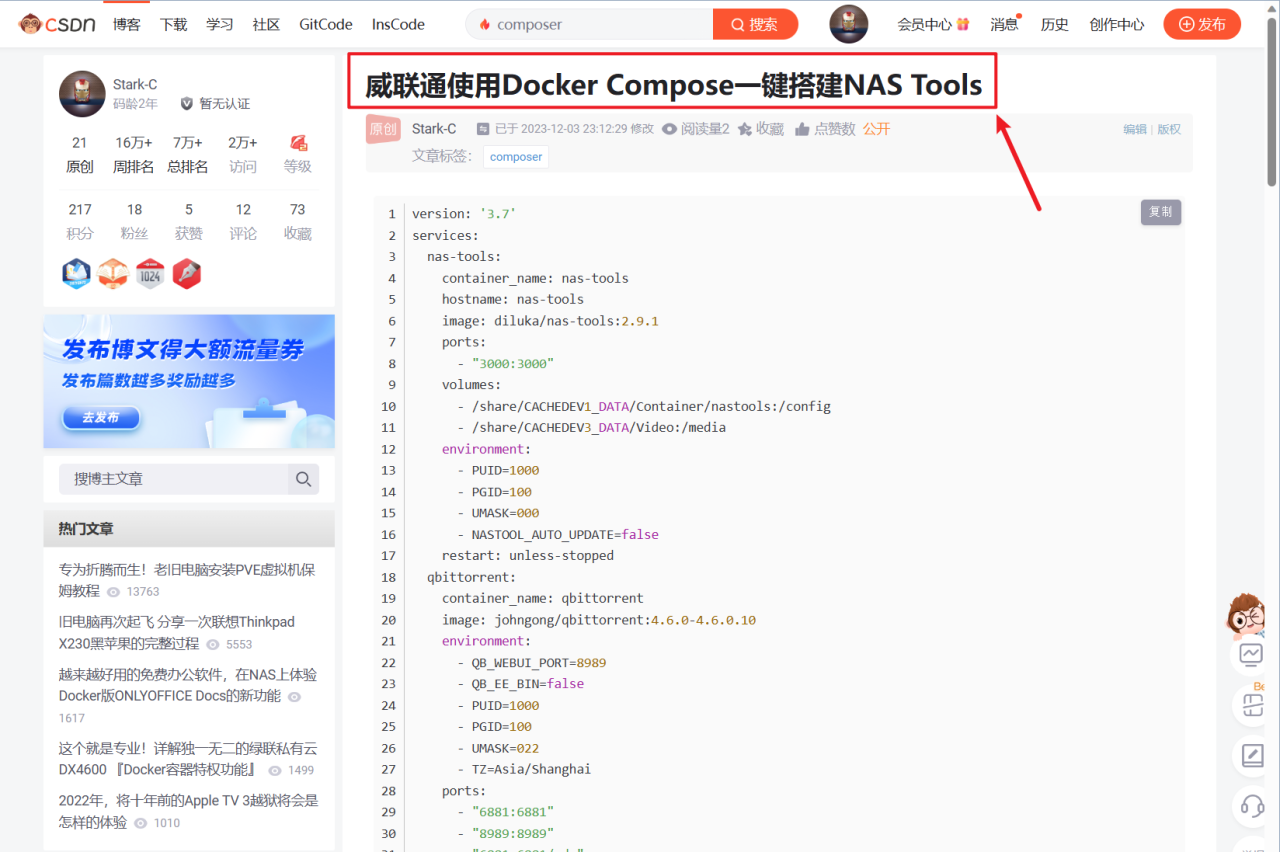Screen dimensions: 1280x852
Task: Open hot article 专为折腾而生！老旧电脑安装PVE虚拟机保姆教程
Action: click(x=187, y=580)
